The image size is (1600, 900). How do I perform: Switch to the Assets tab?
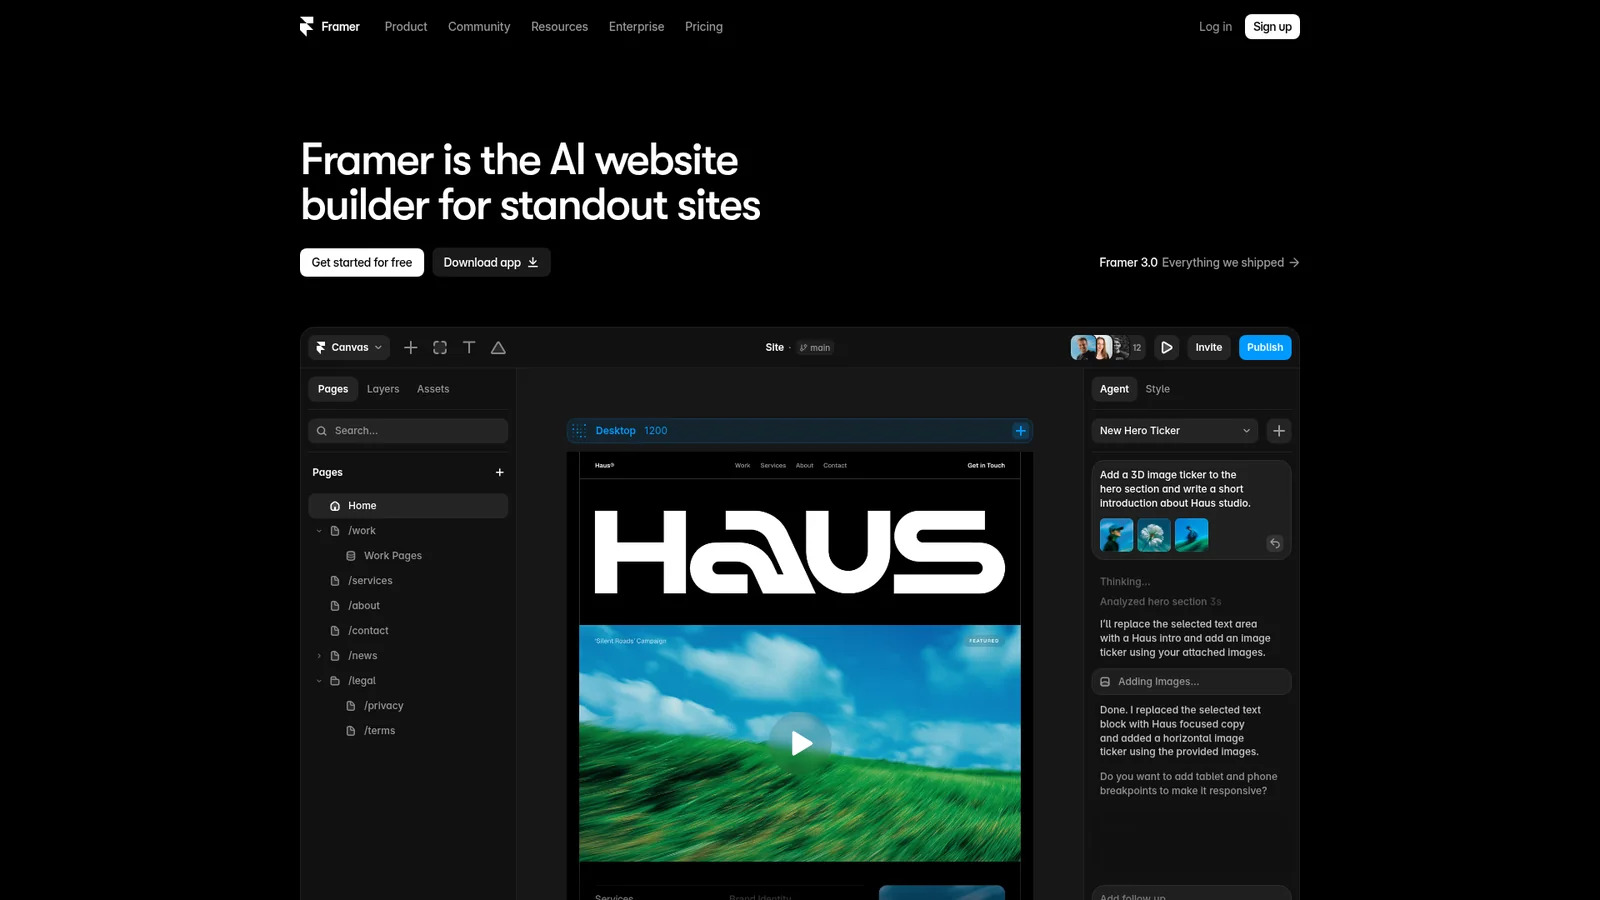click(433, 389)
